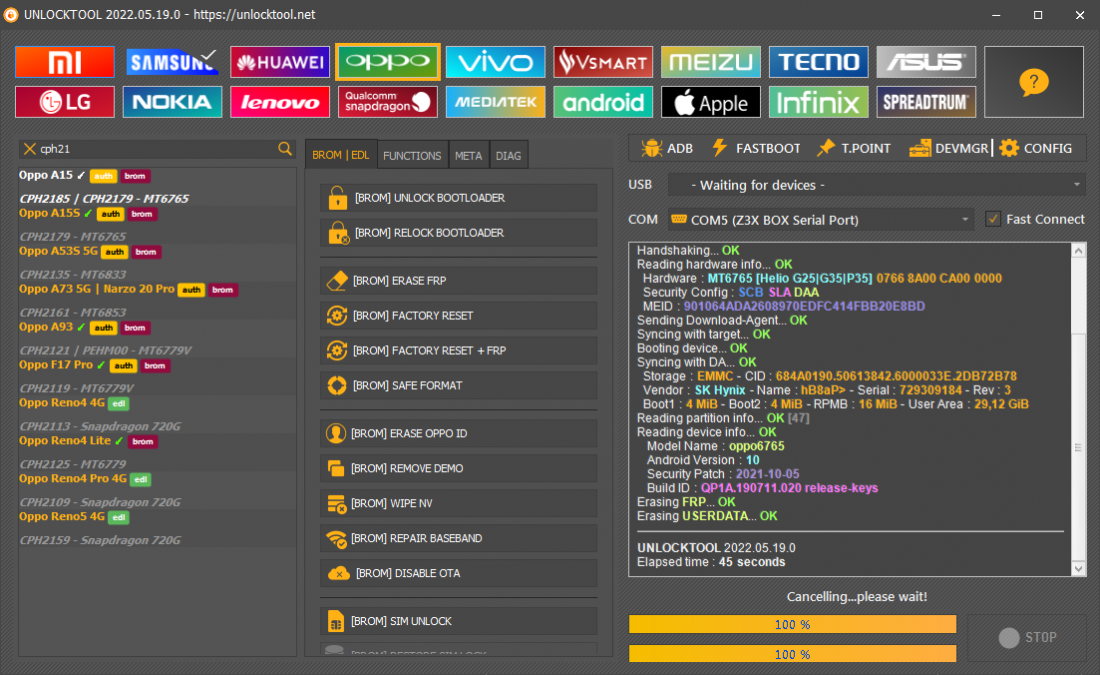Click the upper 100 % progress bar

pyautogui.click(x=793, y=624)
